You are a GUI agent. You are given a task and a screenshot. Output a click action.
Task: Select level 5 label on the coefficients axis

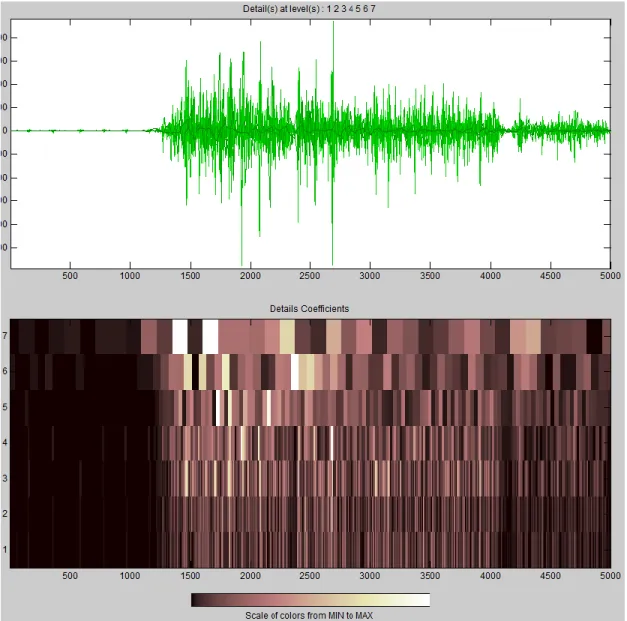(x=5, y=407)
